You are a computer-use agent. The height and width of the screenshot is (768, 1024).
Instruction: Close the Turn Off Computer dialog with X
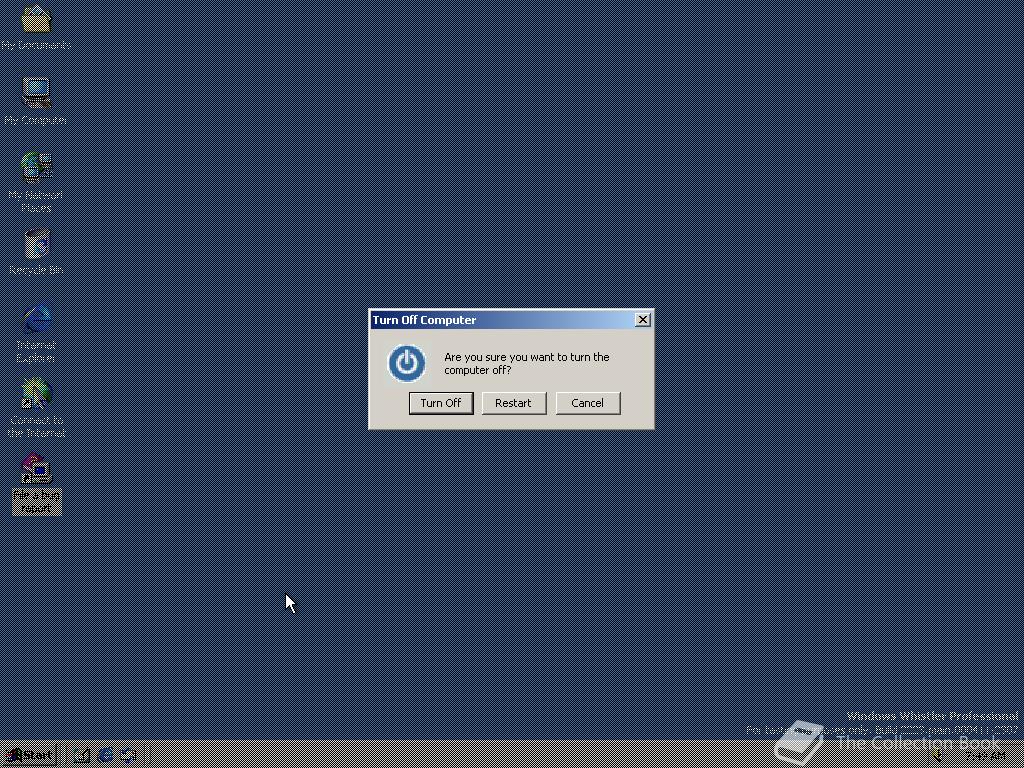[x=643, y=319]
